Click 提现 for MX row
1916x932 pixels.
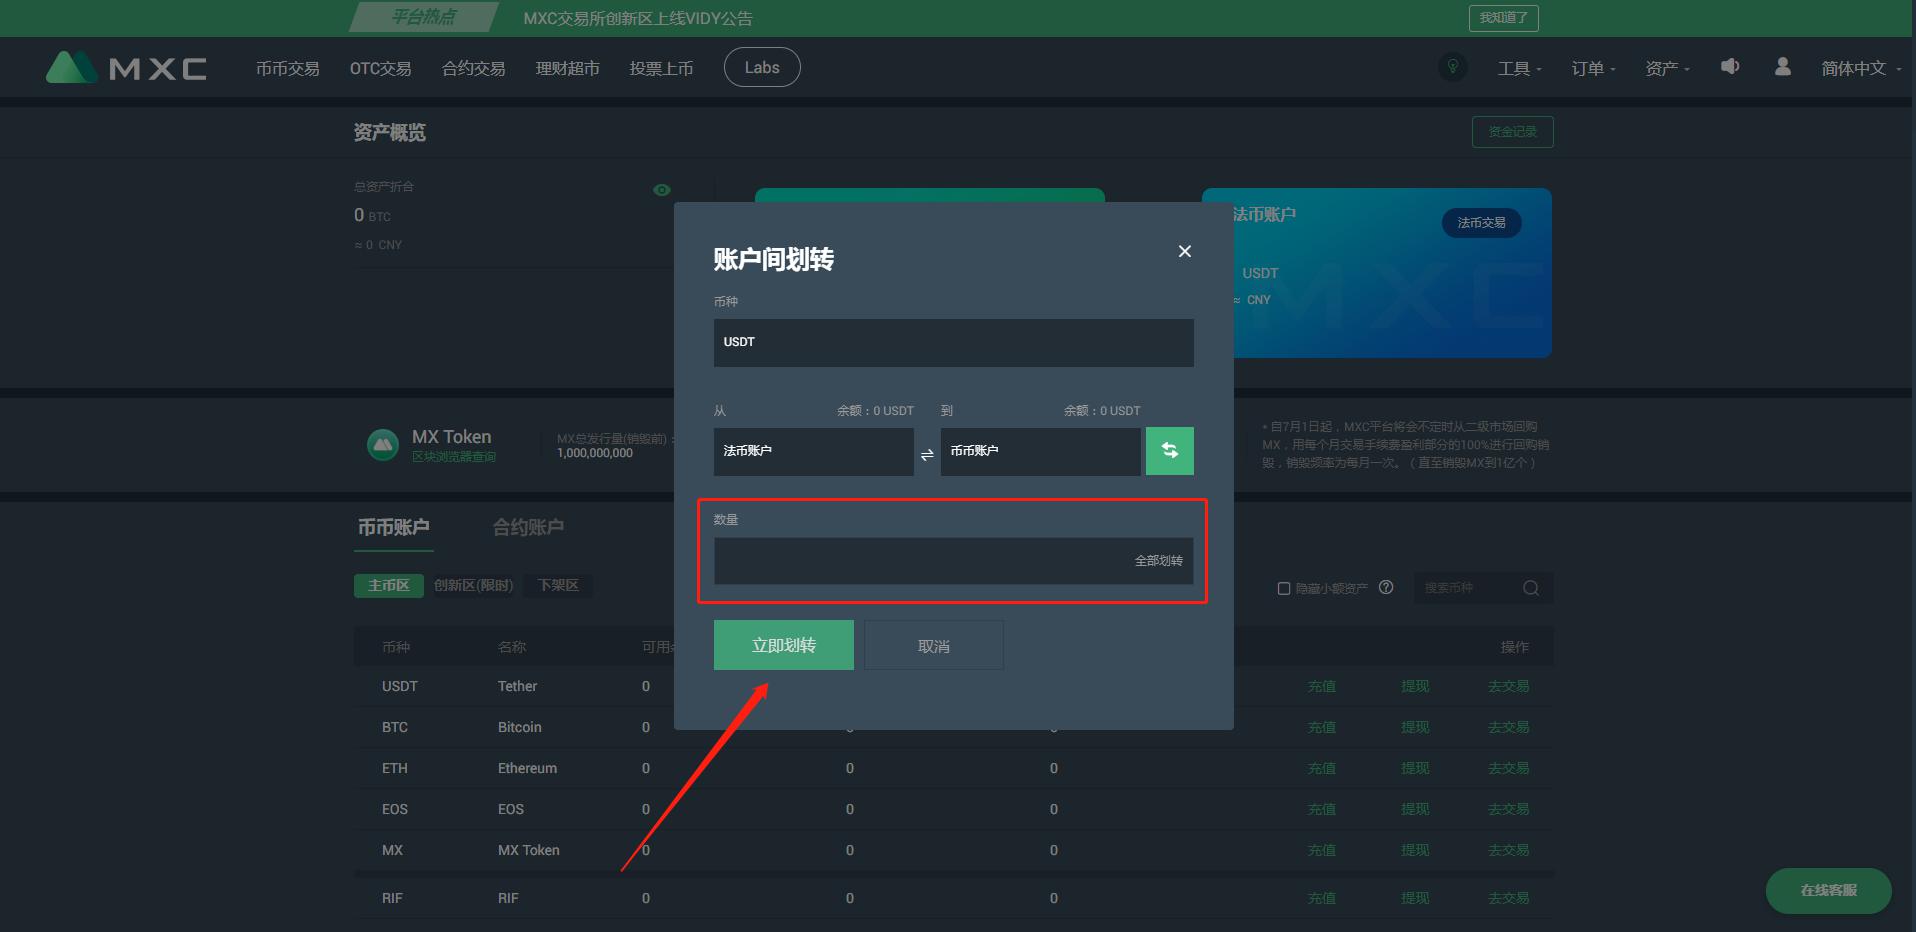pyautogui.click(x=1415, y=850)
